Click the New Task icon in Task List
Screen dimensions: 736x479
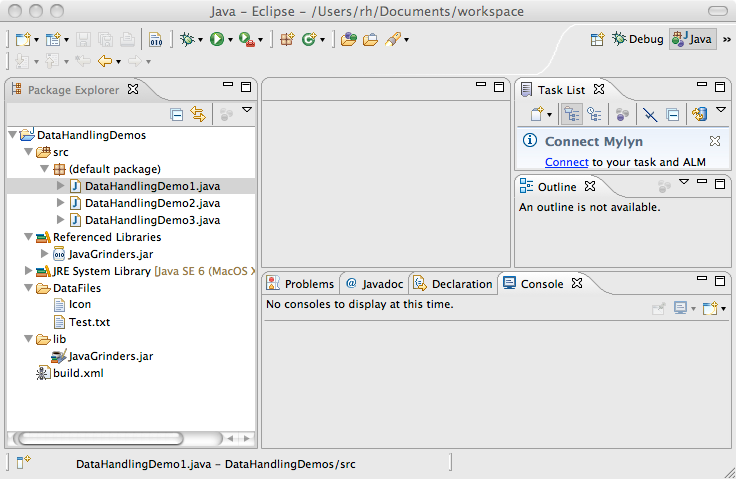537,114
